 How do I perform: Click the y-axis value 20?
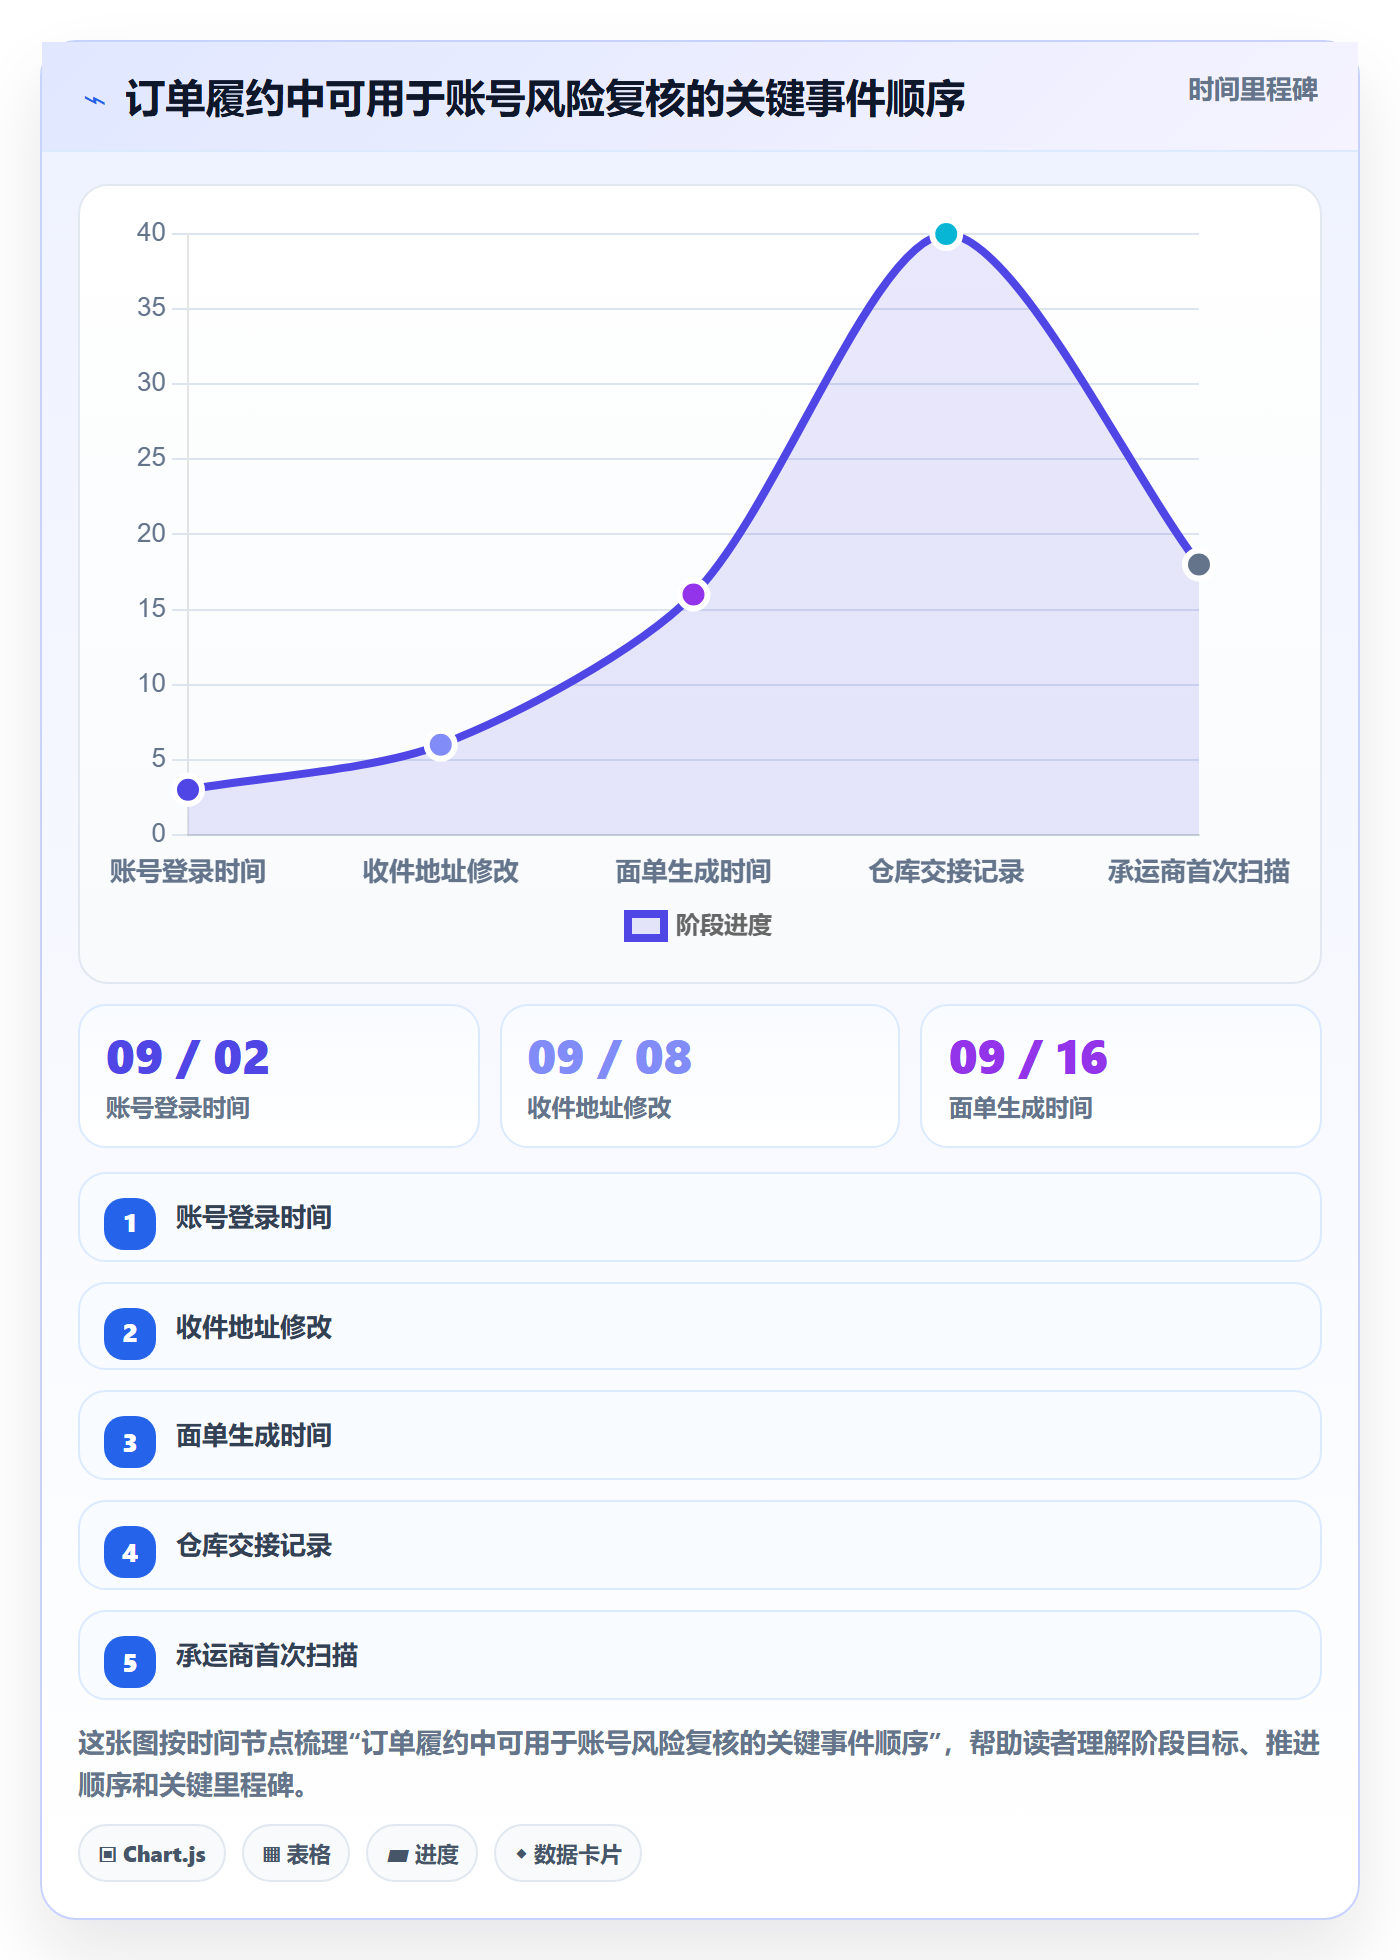point(152,534)
